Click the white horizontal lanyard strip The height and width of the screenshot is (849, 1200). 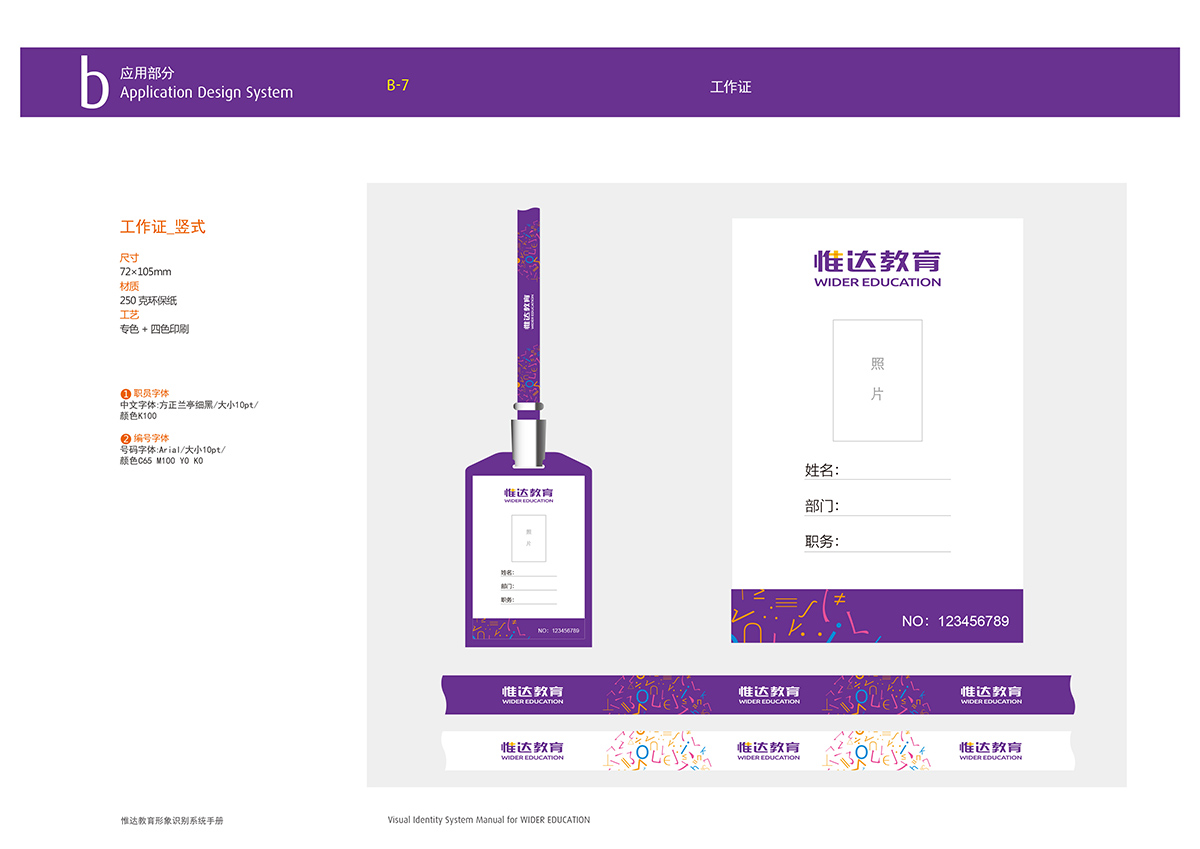point(757,750)
